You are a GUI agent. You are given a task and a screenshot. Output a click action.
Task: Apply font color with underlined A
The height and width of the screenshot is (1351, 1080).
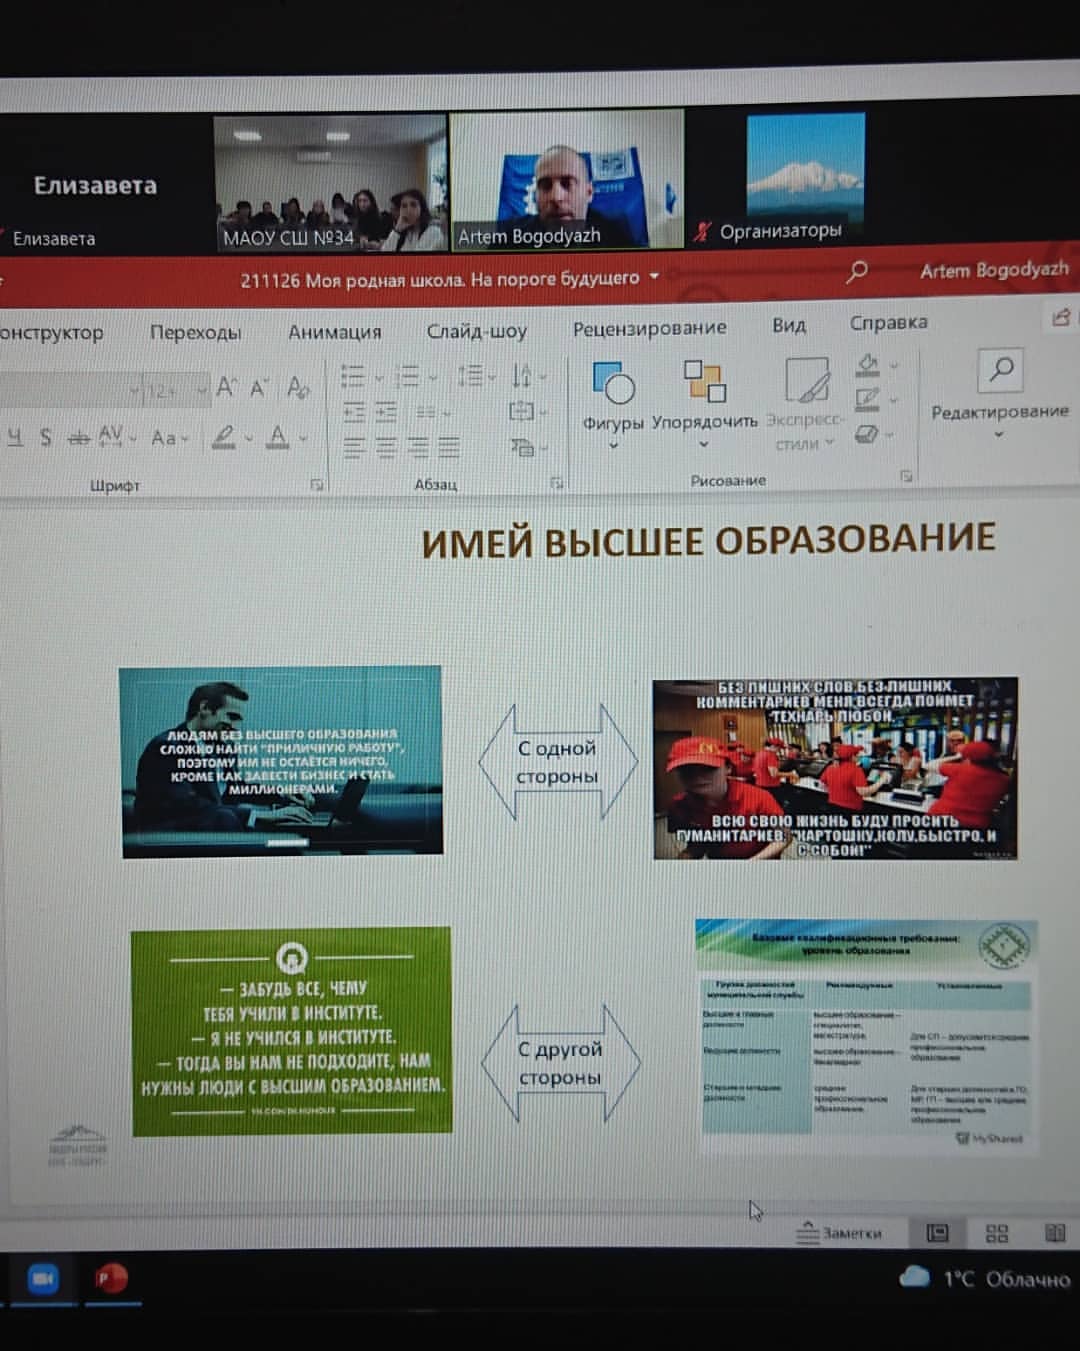pyautogui.click(x=278, y=436)
